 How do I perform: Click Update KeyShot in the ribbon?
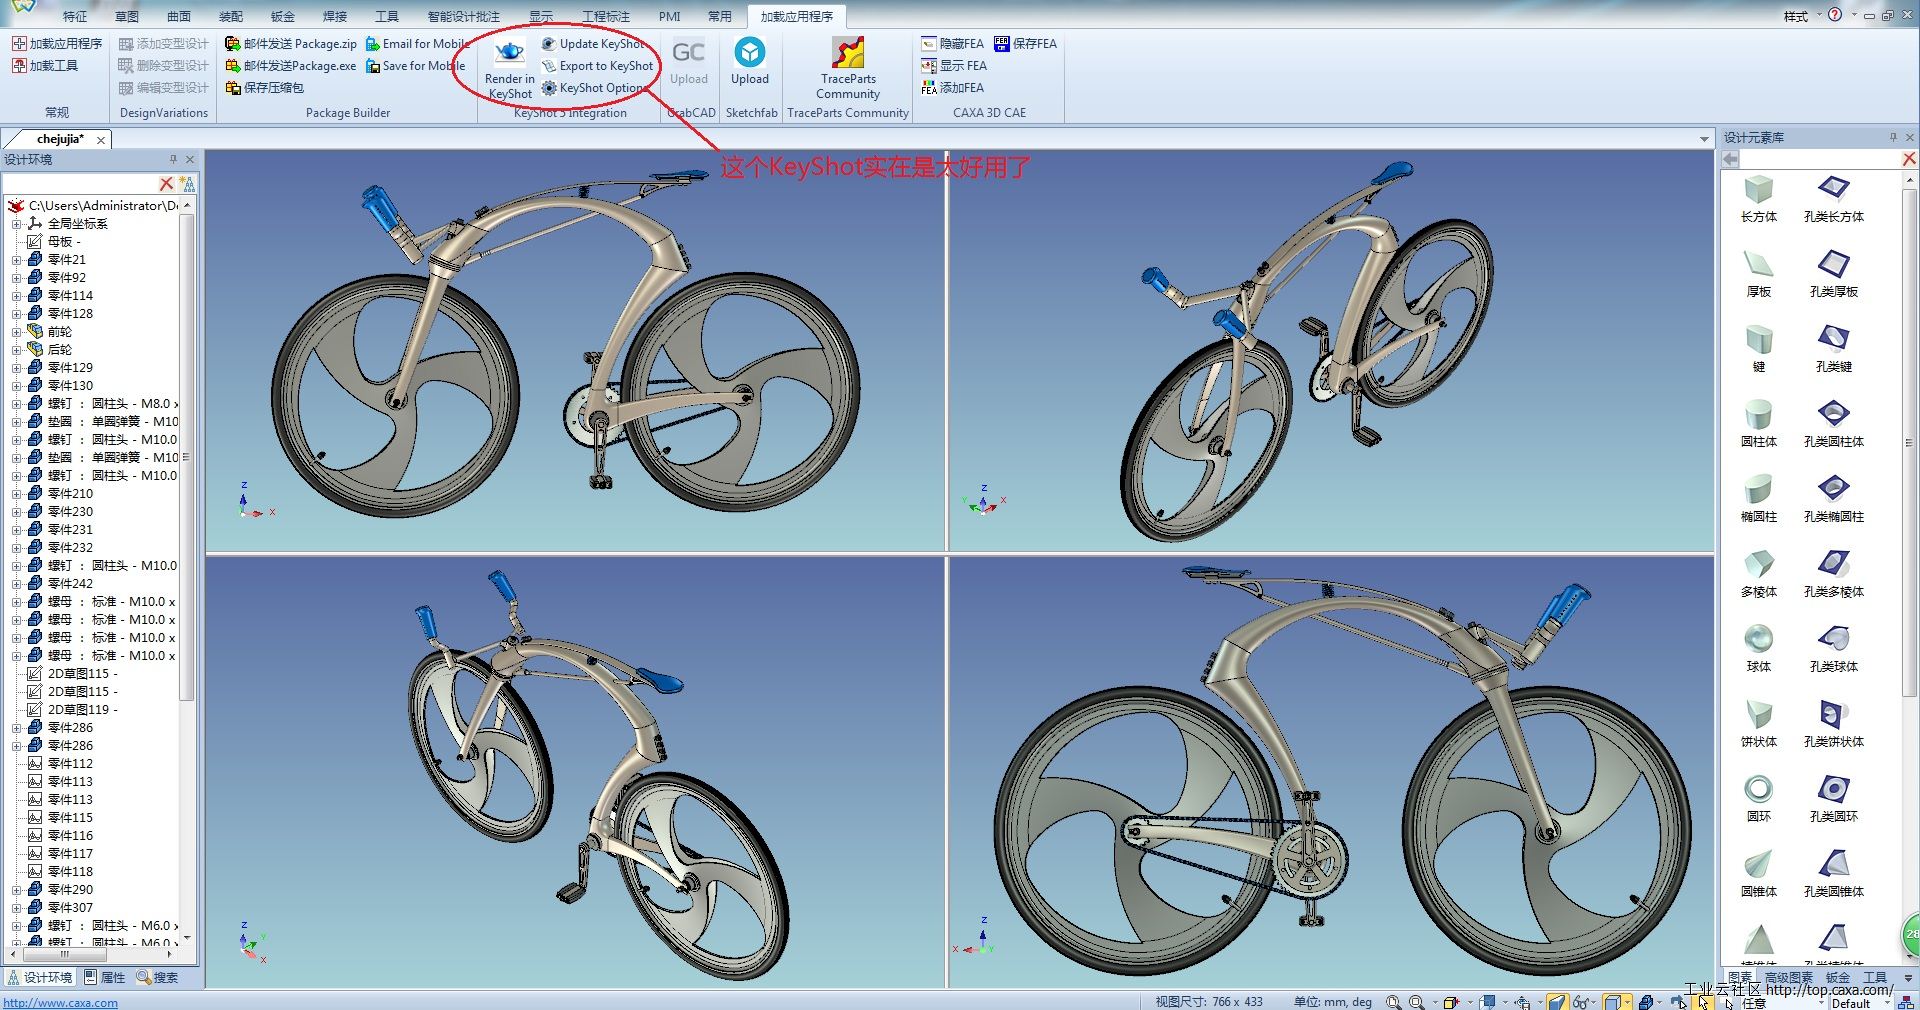point(593,44)
